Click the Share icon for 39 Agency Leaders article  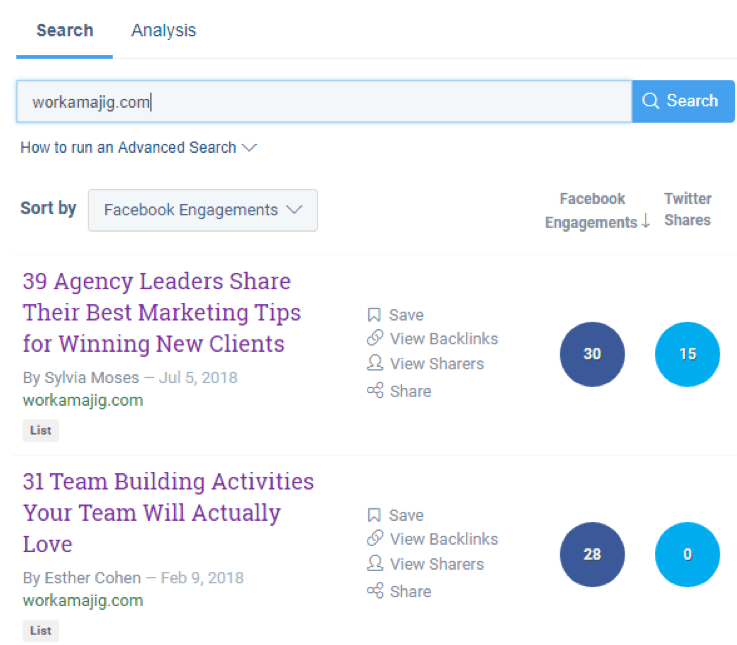[x=375, y=391]
